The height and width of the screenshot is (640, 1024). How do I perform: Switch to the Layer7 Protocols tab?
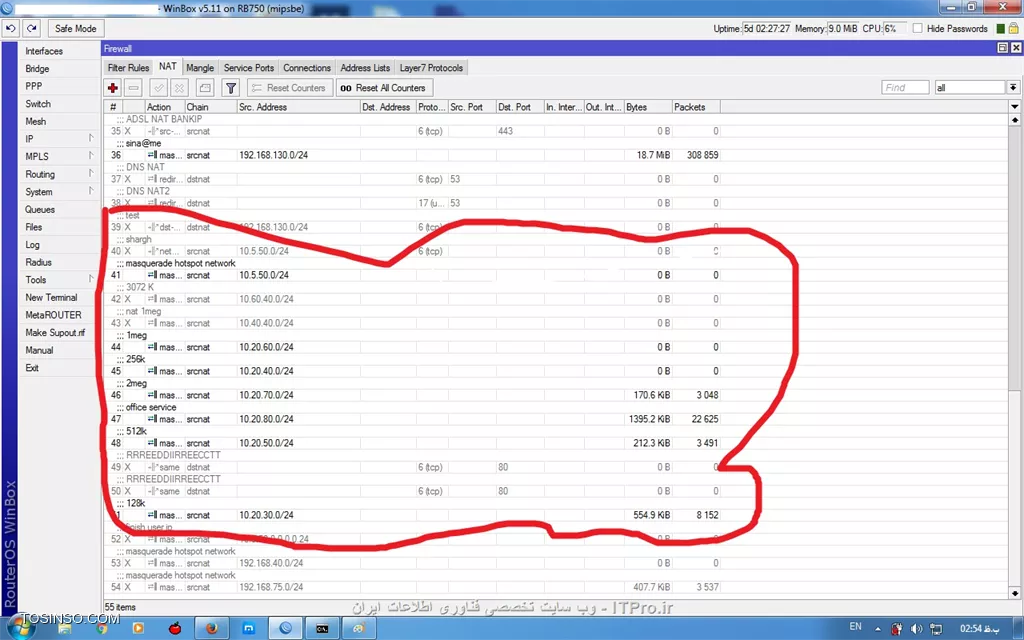(x=431, y=68)
